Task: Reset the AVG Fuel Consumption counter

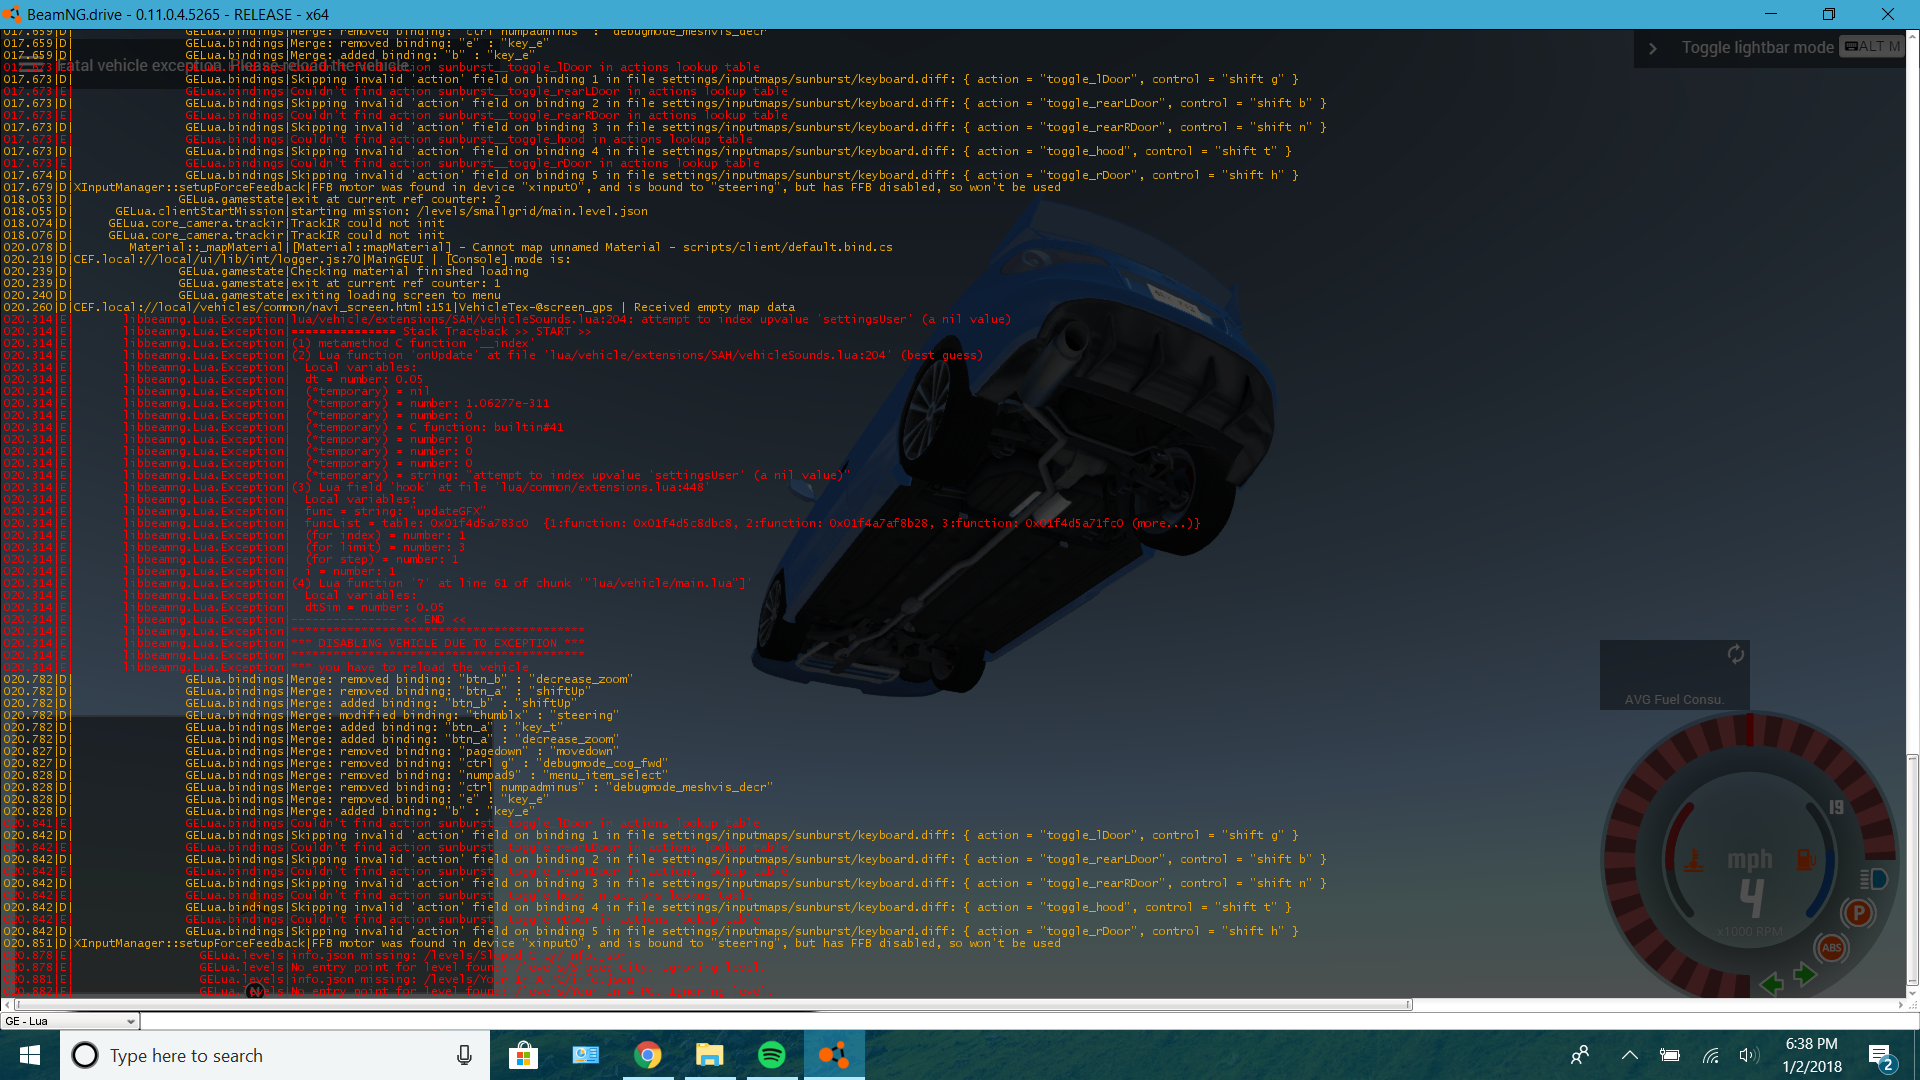Action: tap(1736, 654)
